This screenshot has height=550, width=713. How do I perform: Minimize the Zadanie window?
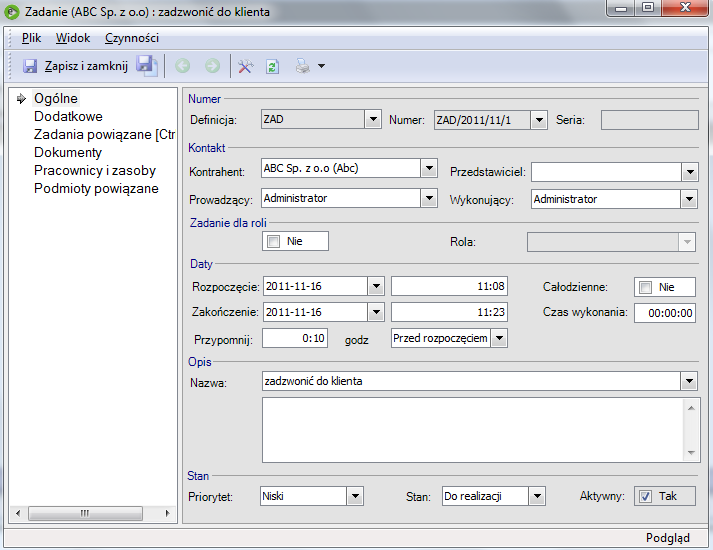point(621,8)
